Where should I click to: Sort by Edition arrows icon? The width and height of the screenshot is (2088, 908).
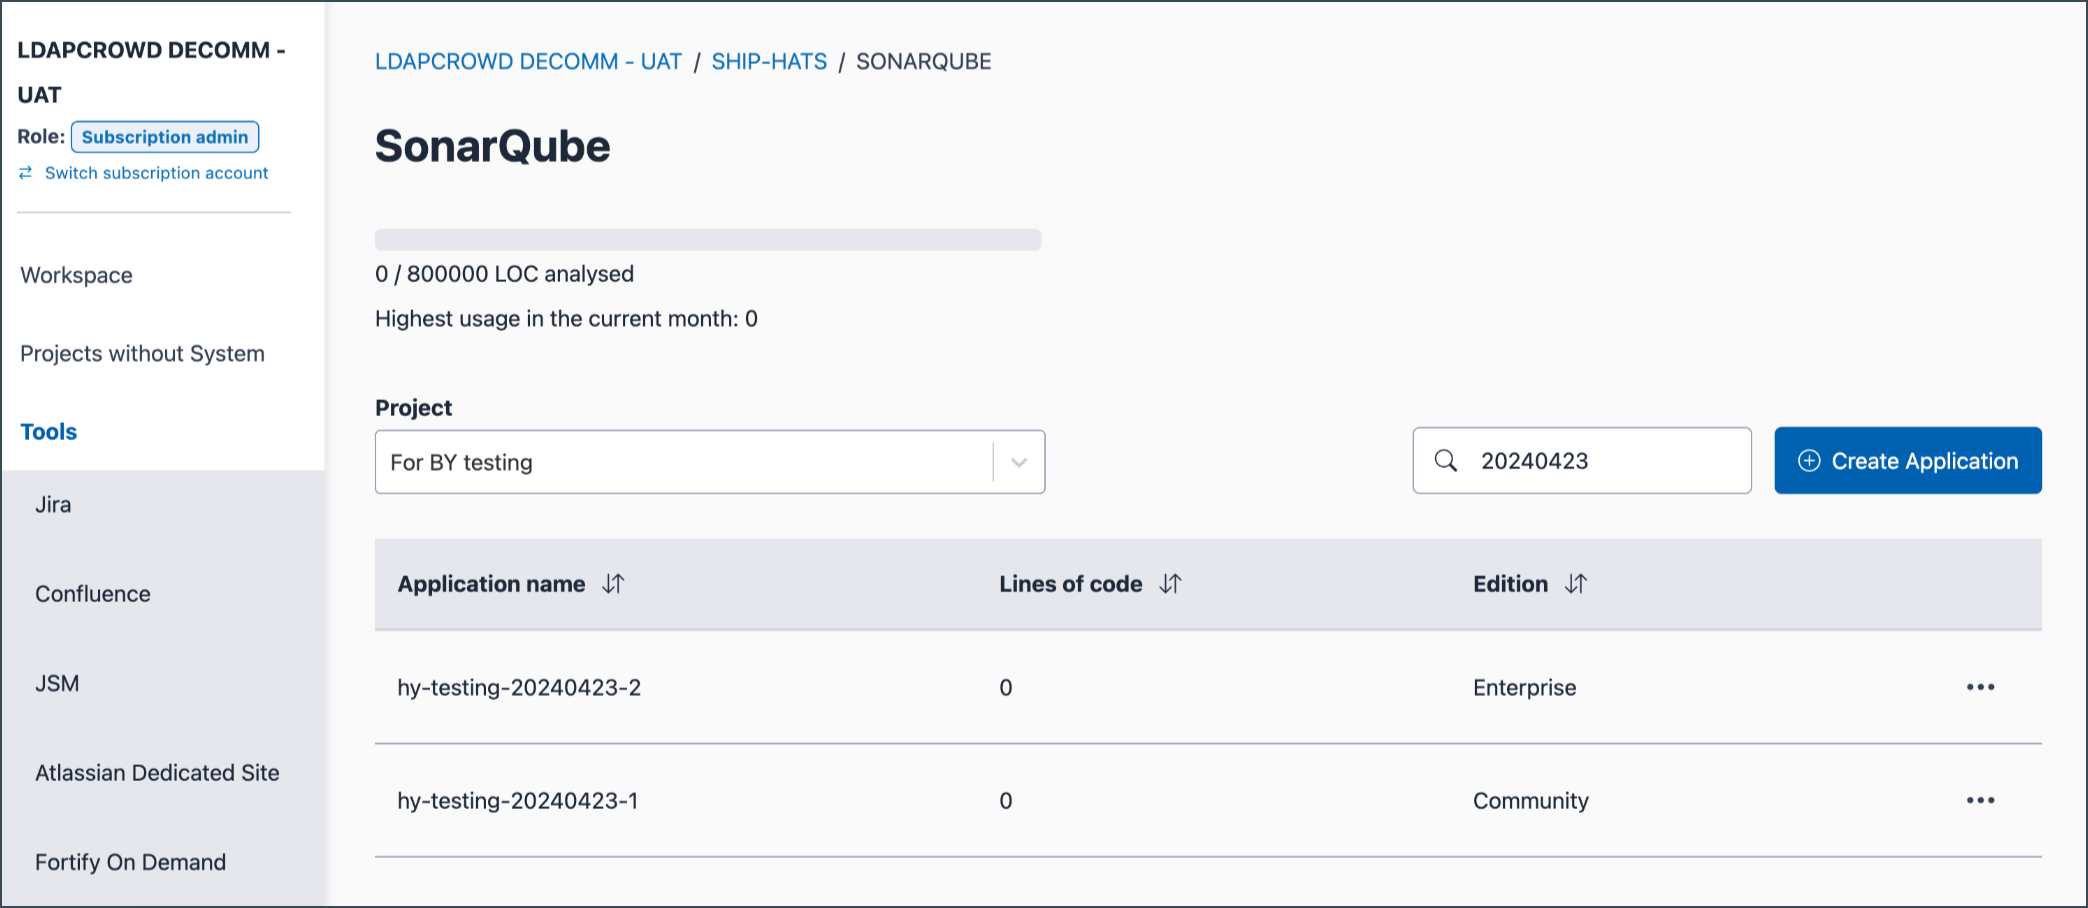tap(1576, 584)
